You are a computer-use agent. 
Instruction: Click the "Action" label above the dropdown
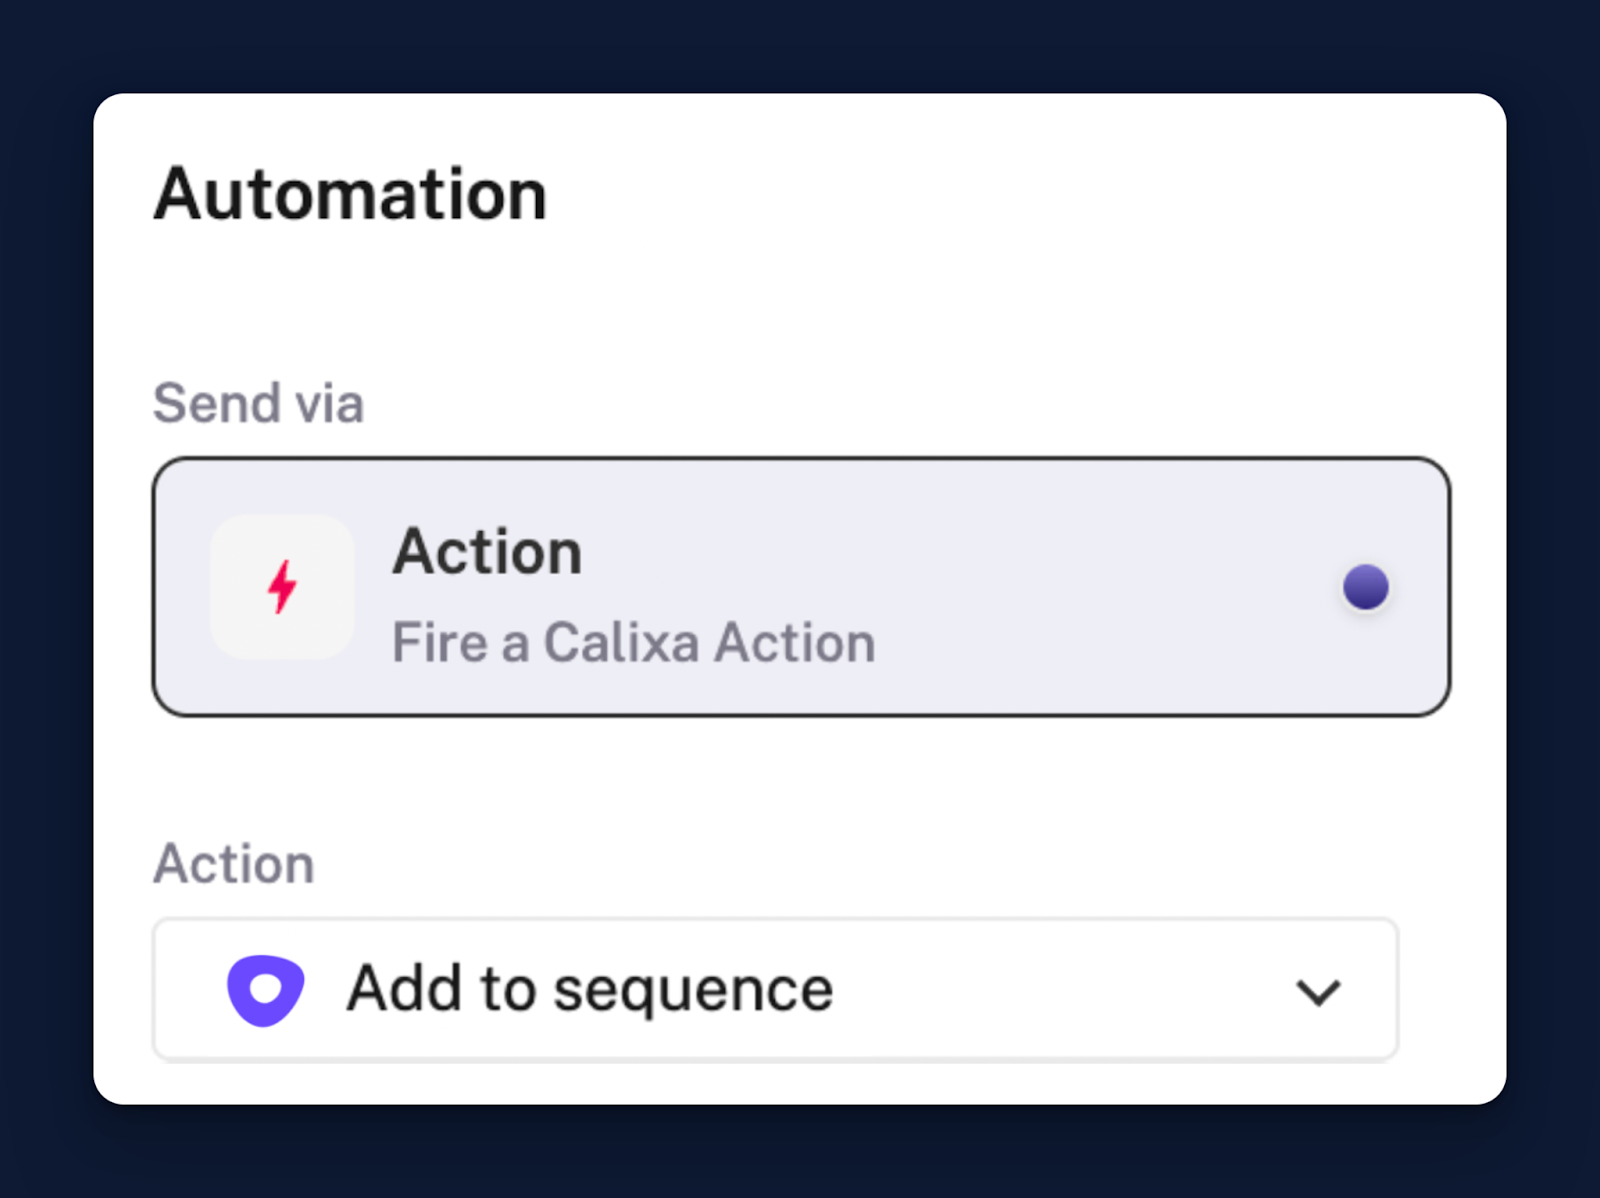coord(234,863)
